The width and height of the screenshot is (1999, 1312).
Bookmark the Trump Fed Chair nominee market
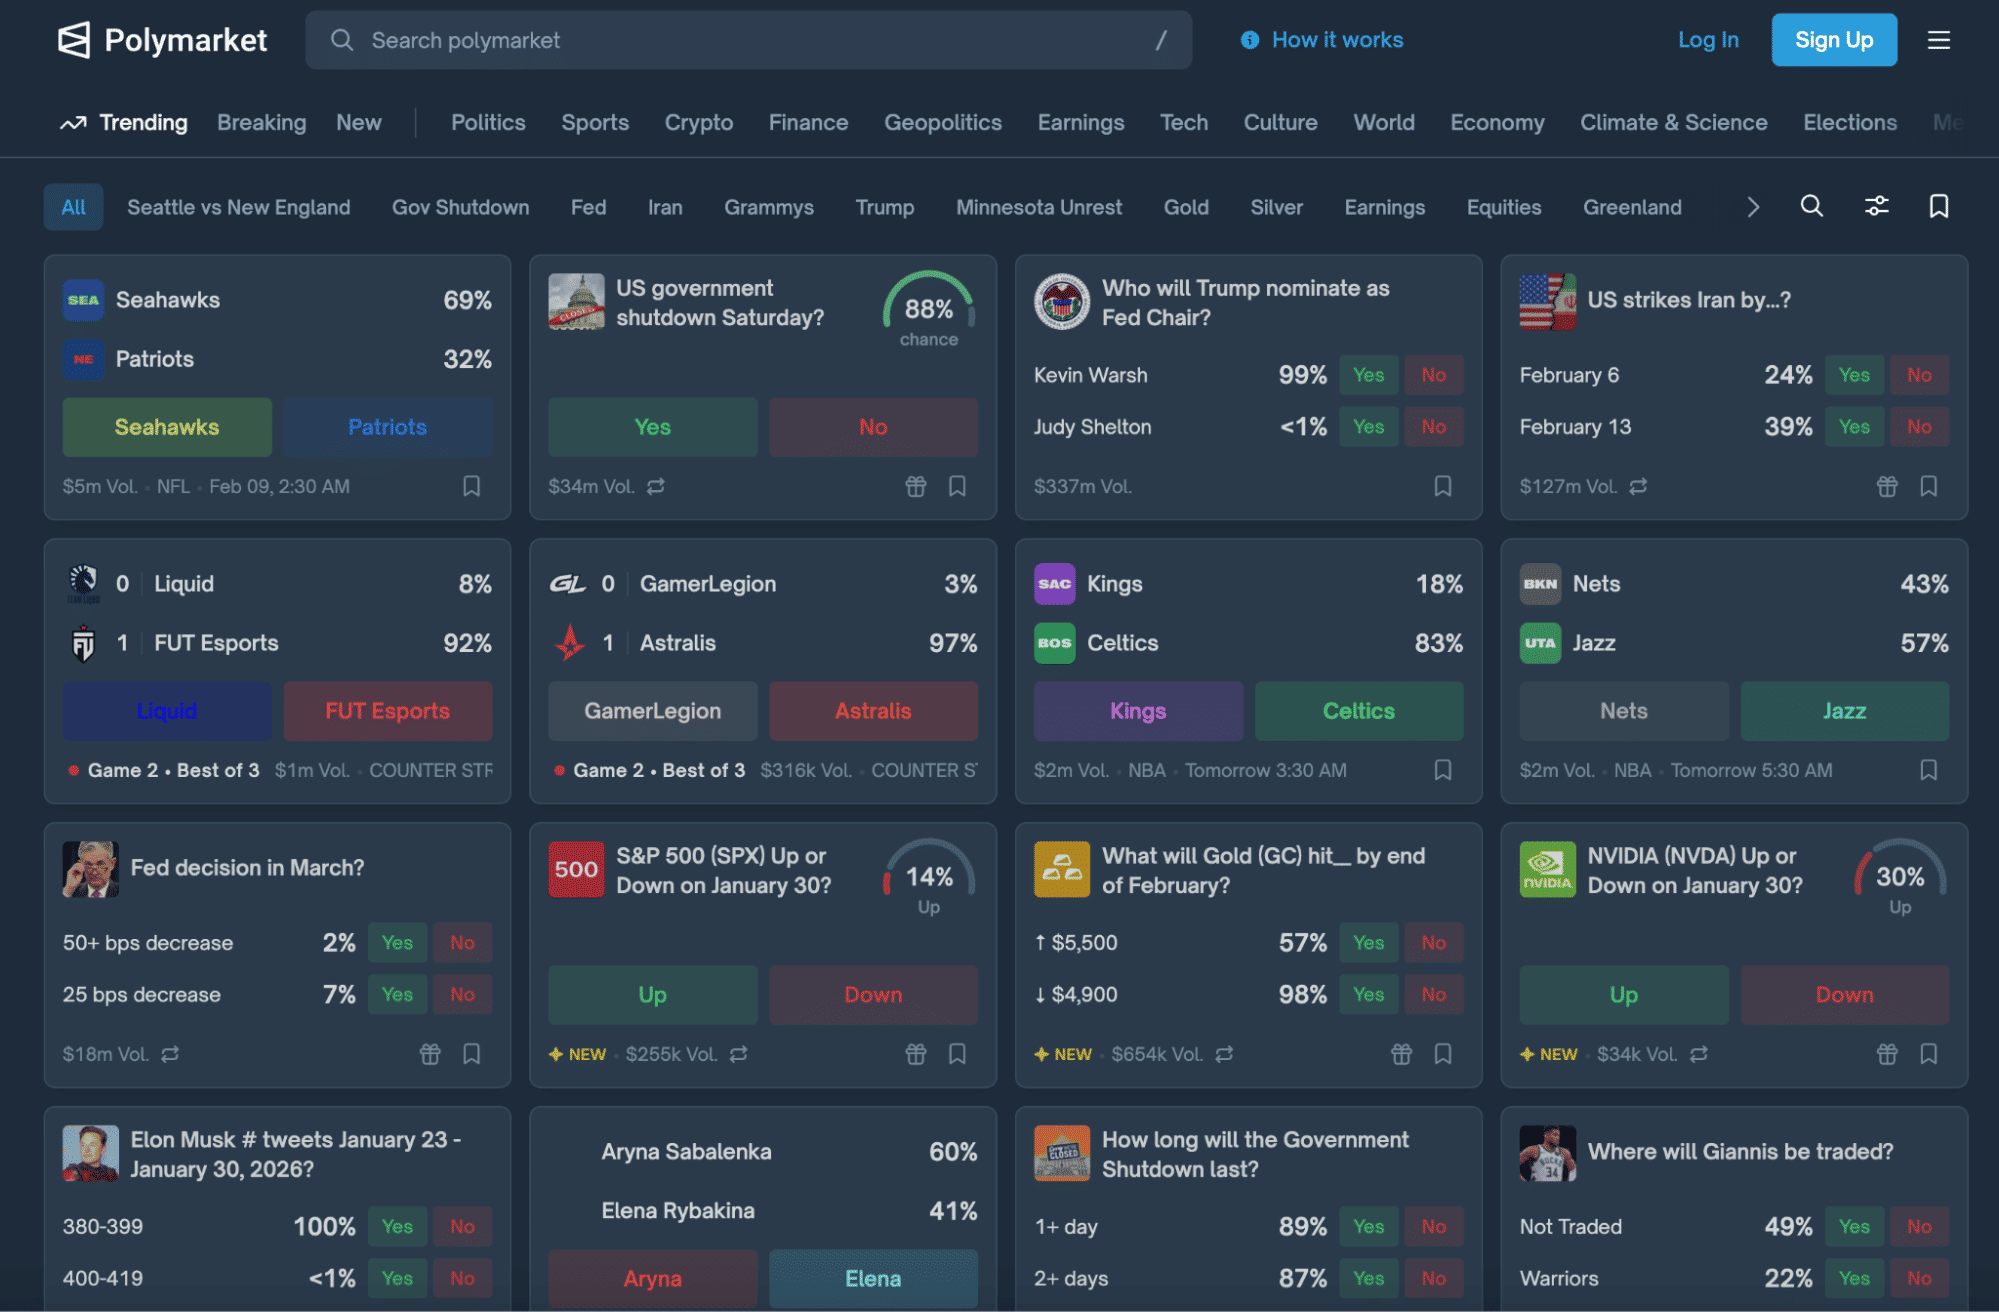click(x=1442, y=486)
